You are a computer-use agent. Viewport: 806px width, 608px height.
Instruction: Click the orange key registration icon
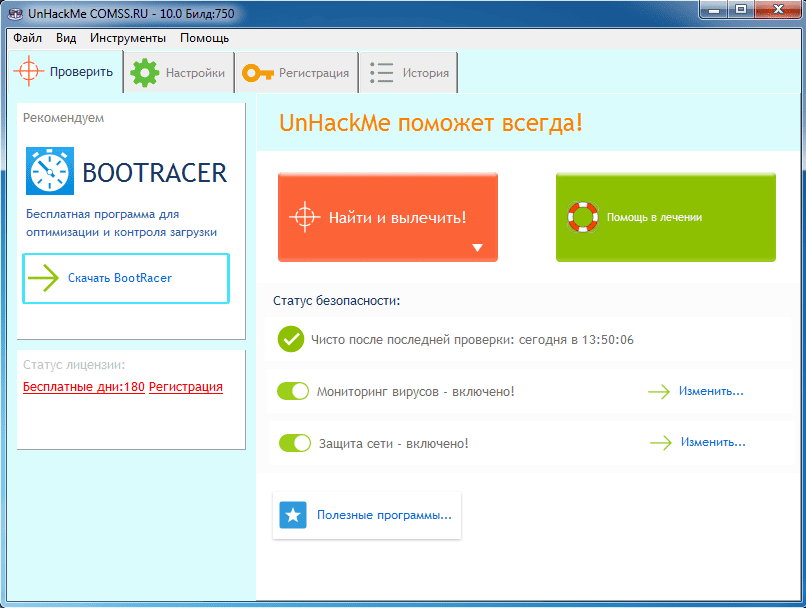pos(258,73)
